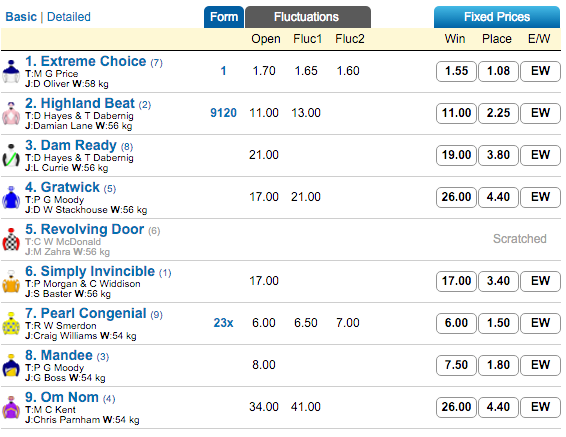Select Pearl Congenial win price 6.00

click(x=456, y=323)
